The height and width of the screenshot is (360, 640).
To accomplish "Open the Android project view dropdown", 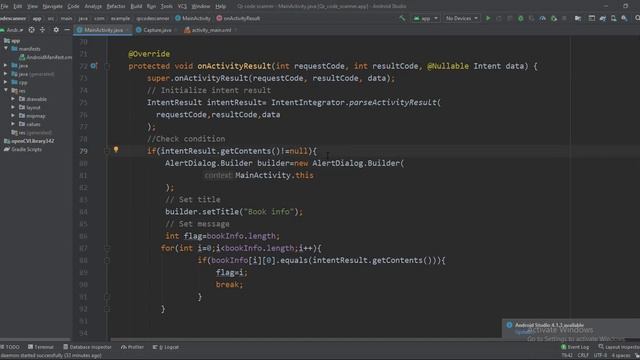I will (x=12, y=30).
